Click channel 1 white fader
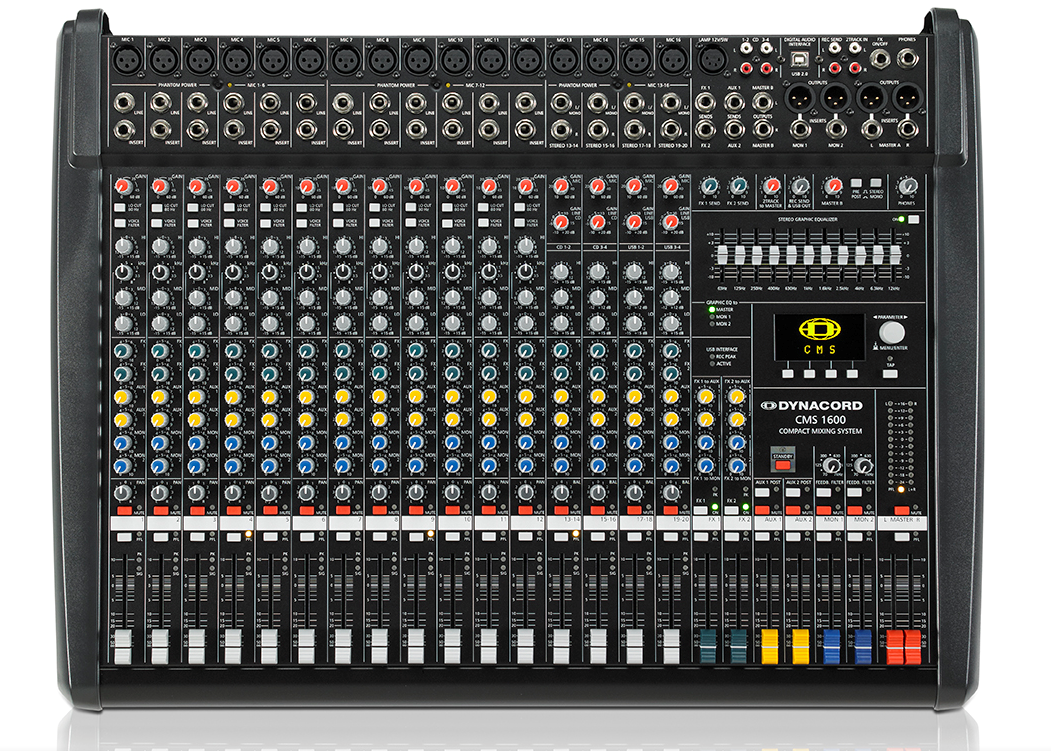Screen dimensions: 1051x751 click(x=123, y=646)
